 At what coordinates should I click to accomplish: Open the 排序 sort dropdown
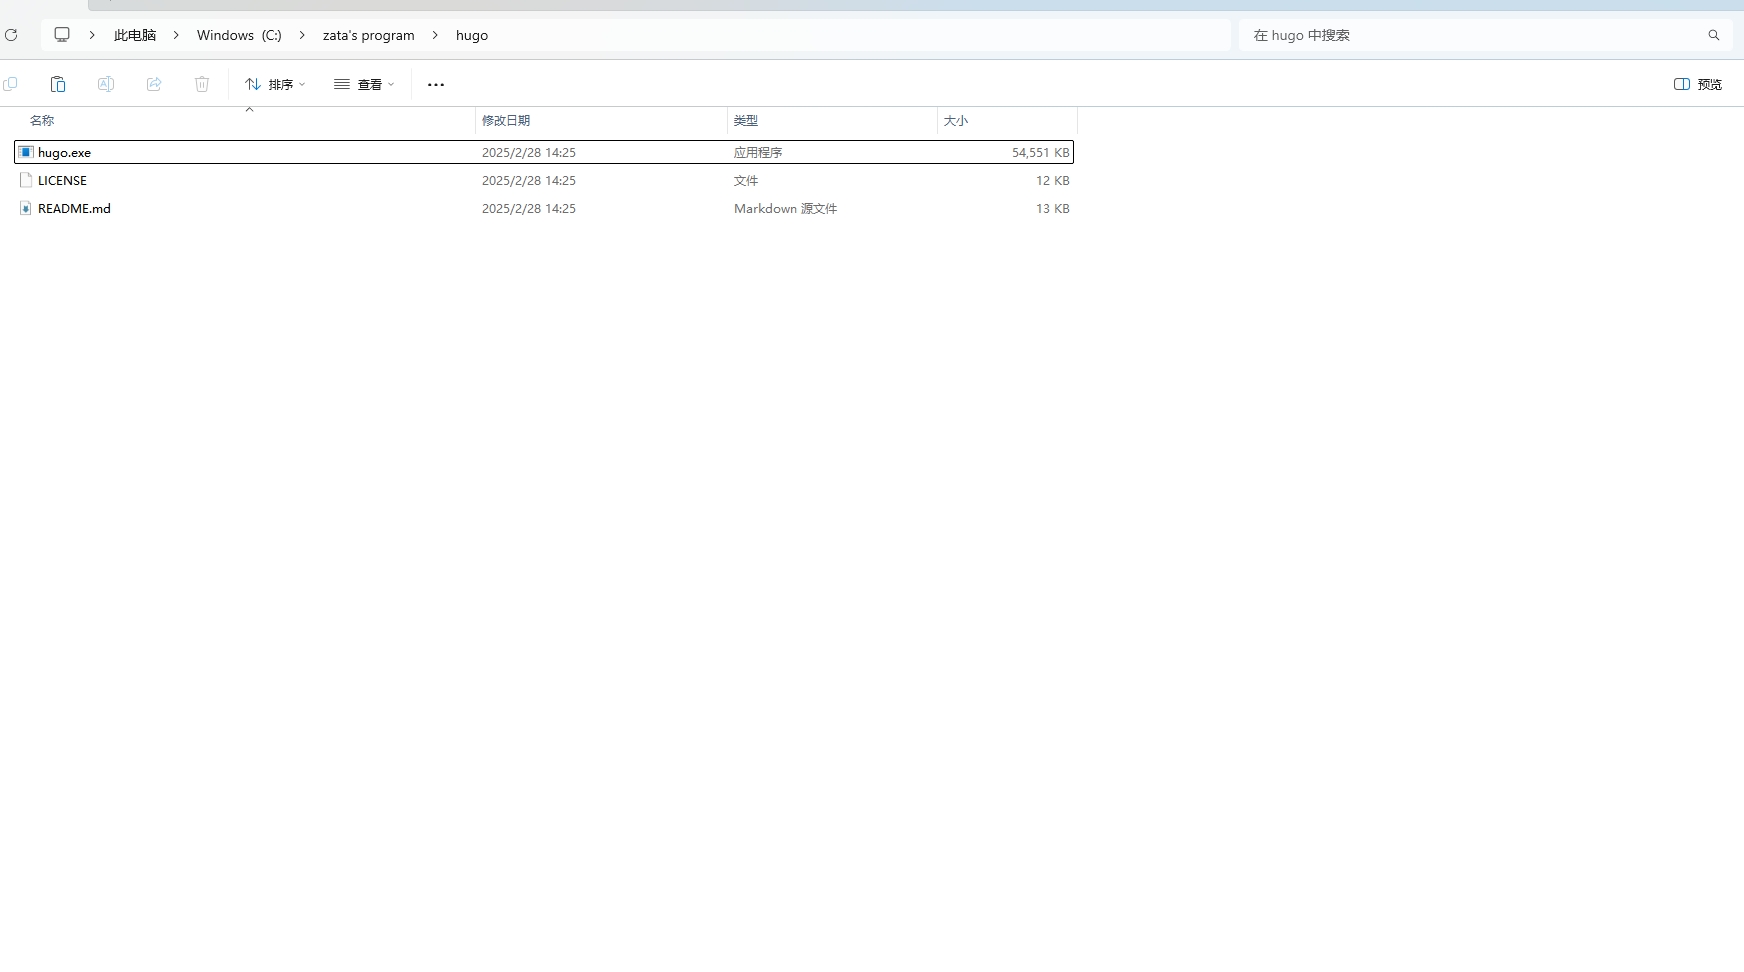pyautogui.click(x=275, y=84)
